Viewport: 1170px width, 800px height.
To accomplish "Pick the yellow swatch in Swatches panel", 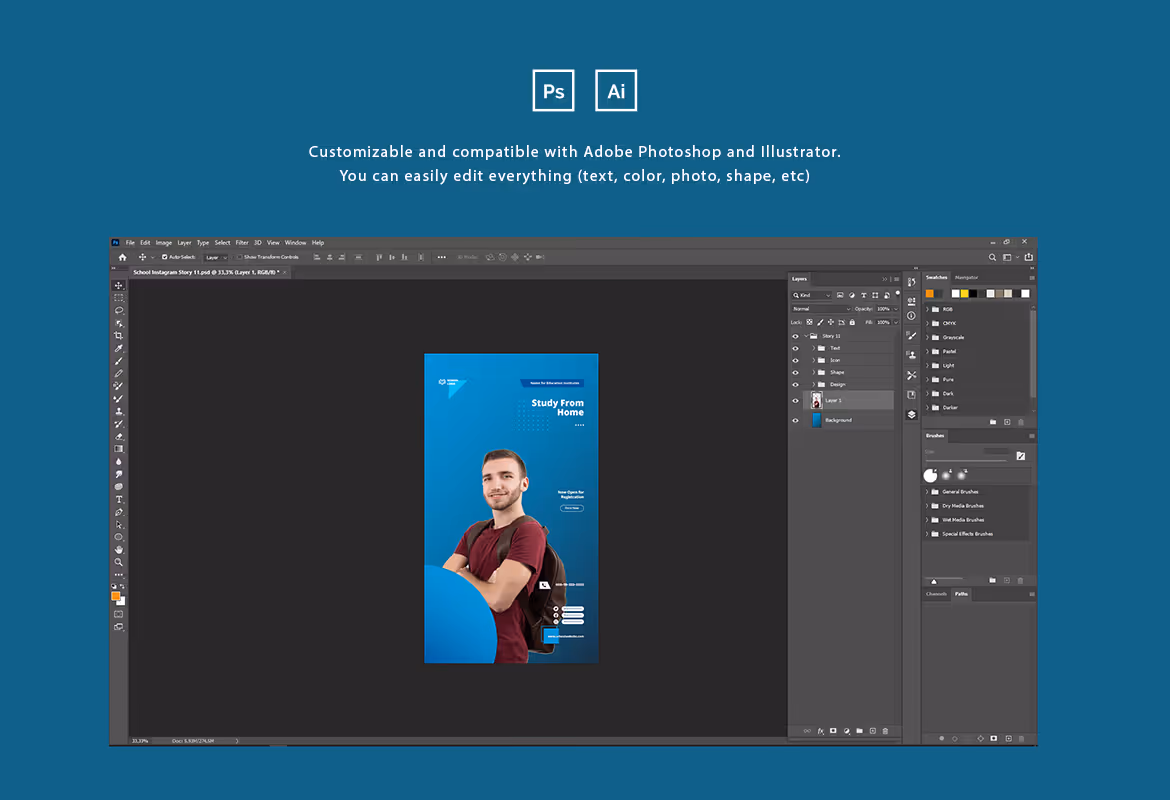I will pyautogui.click(x=964, y=294).
